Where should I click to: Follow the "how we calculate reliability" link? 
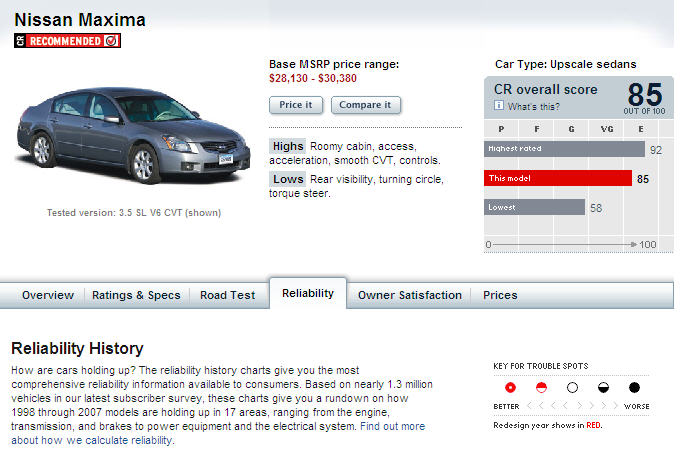(92, 440)
